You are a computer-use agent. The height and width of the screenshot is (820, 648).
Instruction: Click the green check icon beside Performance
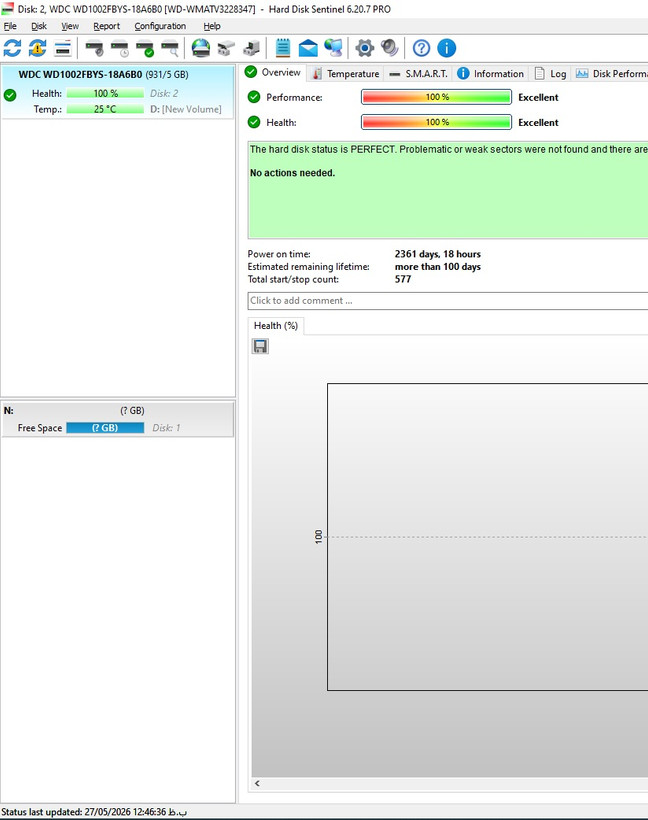coord(254,97)
